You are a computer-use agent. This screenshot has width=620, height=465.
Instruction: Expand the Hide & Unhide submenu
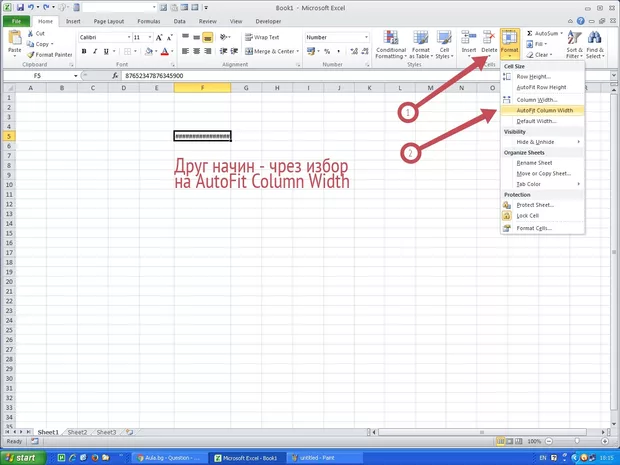pyautogui.click(x=540, y=142)
